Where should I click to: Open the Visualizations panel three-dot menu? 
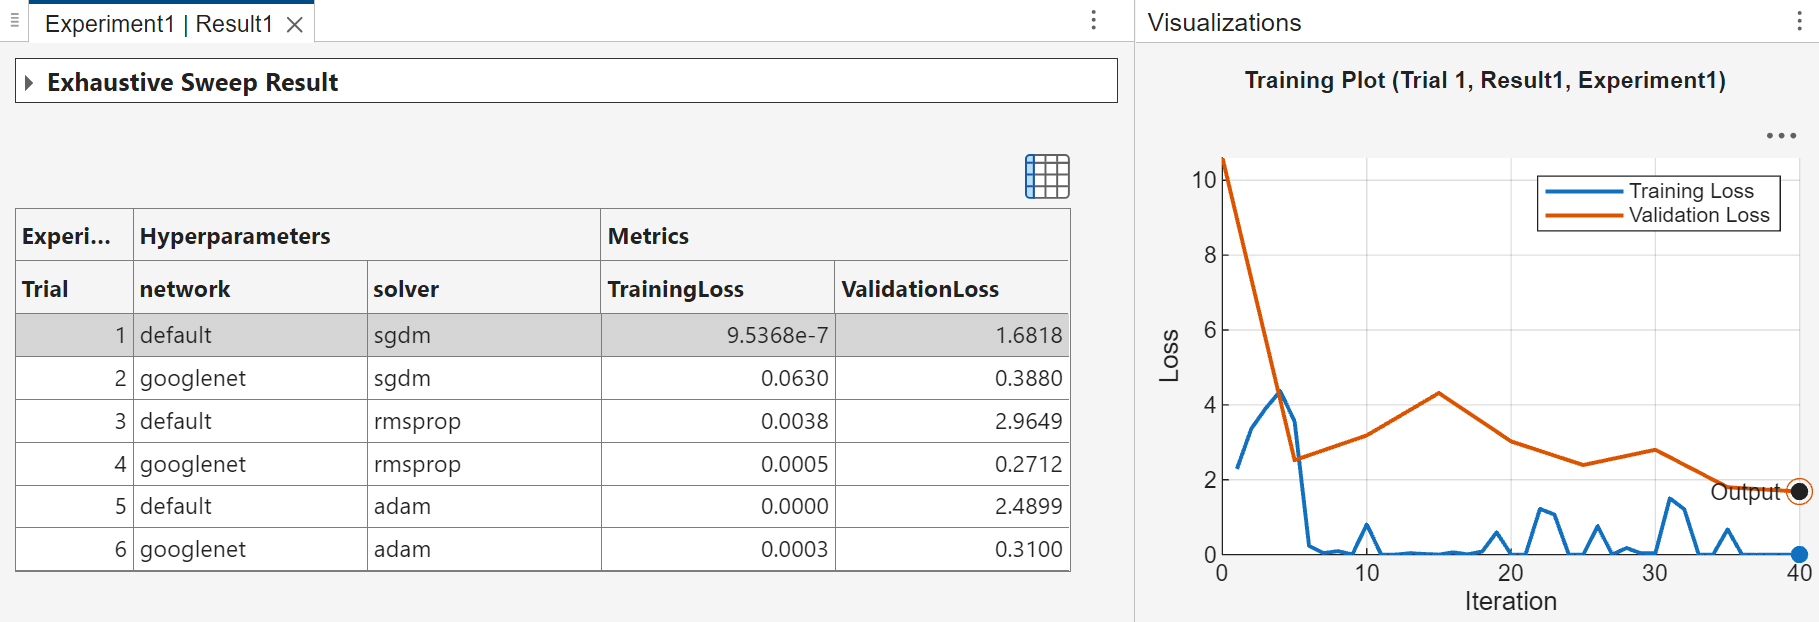point(1799,22)
